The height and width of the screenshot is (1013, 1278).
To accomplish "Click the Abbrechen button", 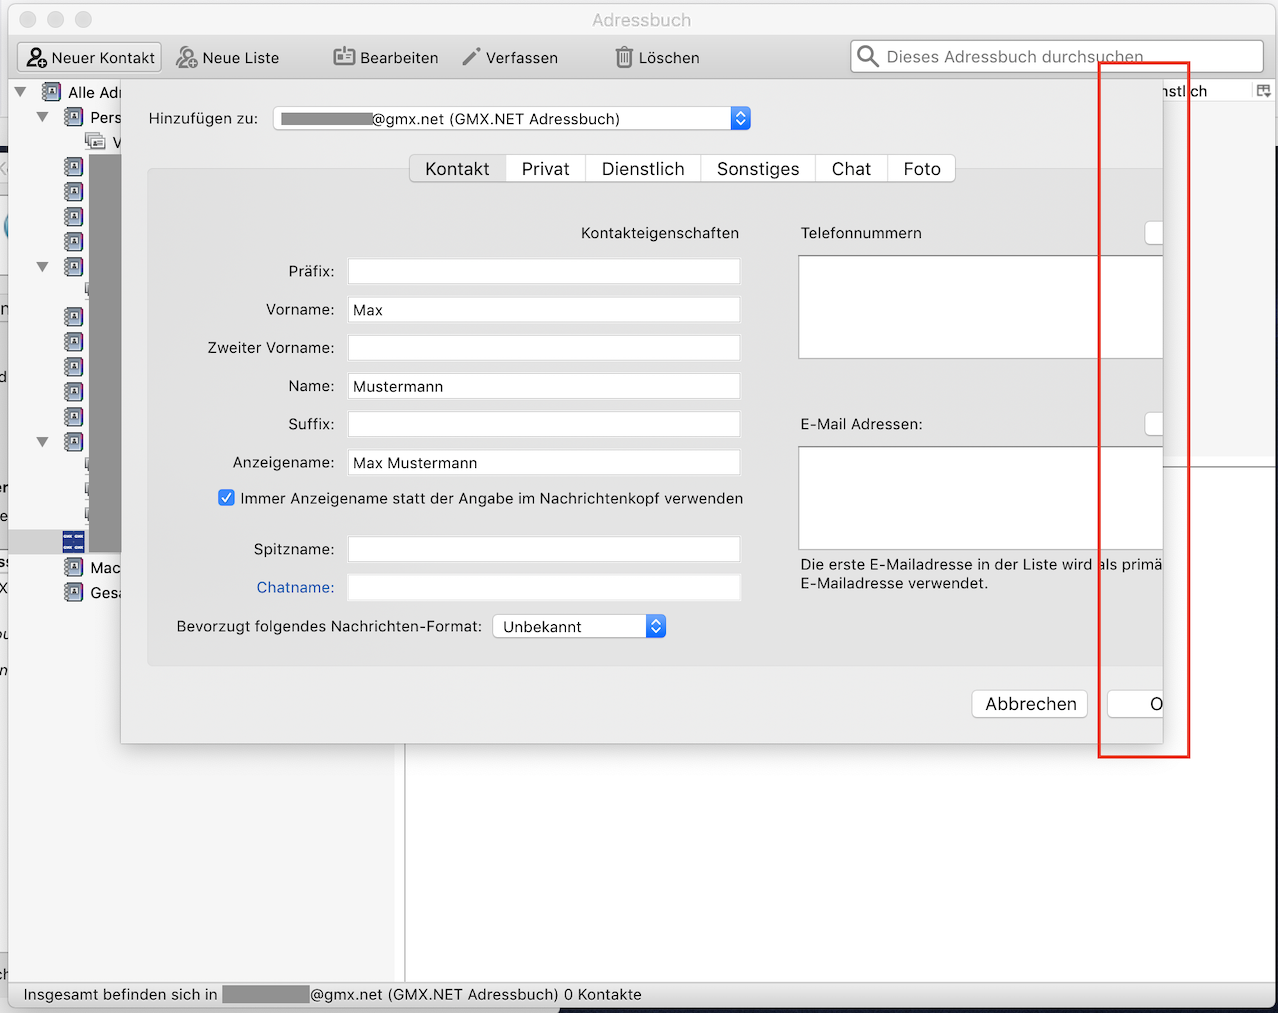I will pos(1030,704).
